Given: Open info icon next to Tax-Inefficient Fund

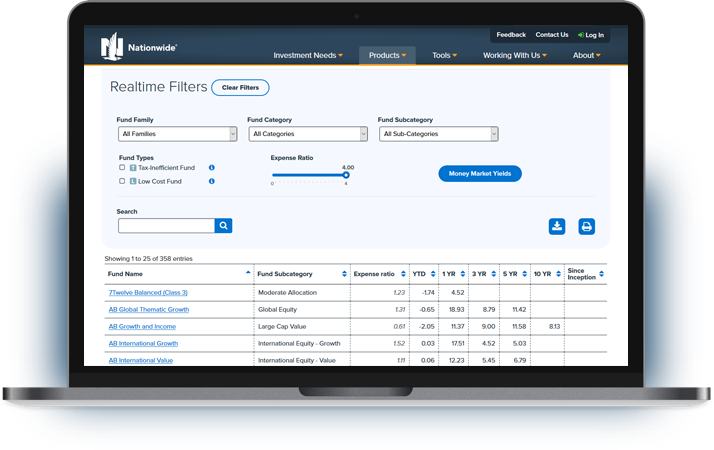Looking at the screenshot, I should pyautogui.click(x=212, y=168).
